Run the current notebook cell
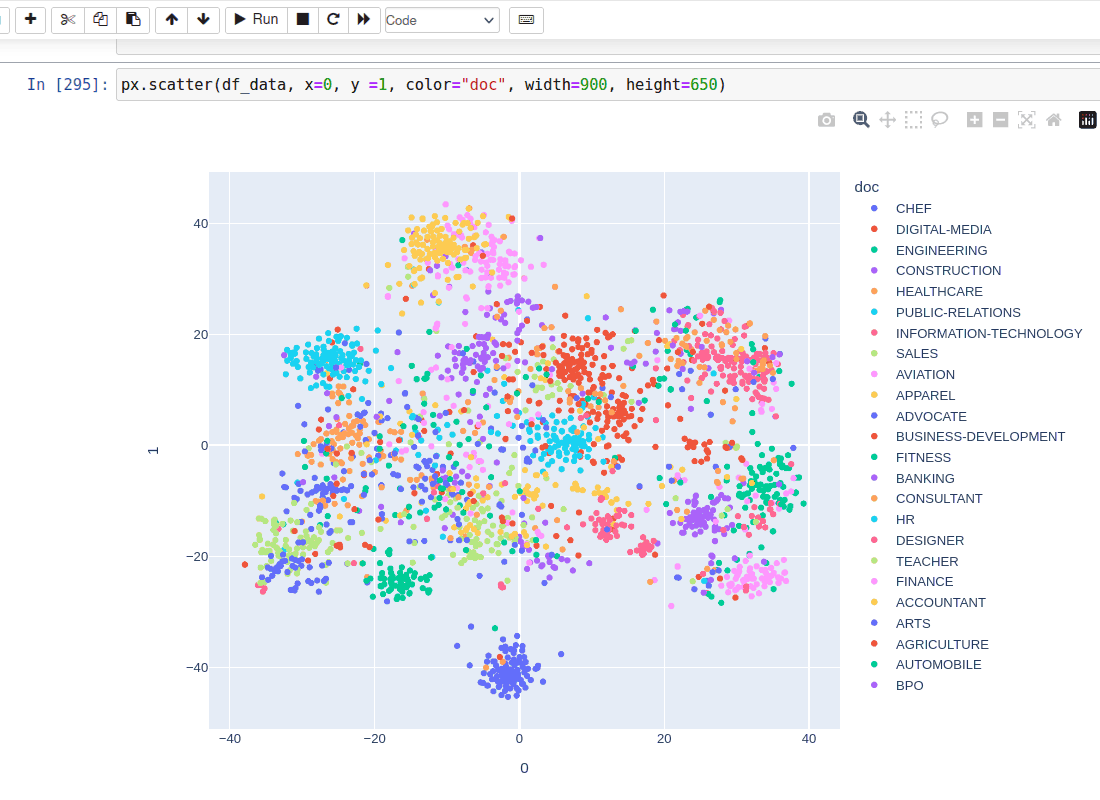This screenshot has height=800, width=1100. (x=255, y=19)
